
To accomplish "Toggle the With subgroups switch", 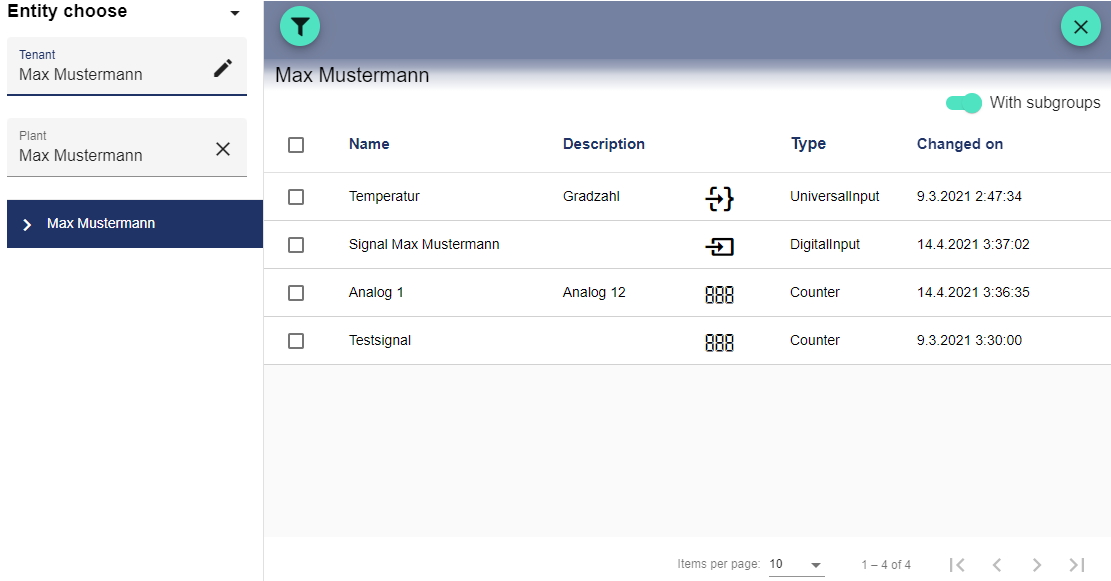I will coord(964,103).
